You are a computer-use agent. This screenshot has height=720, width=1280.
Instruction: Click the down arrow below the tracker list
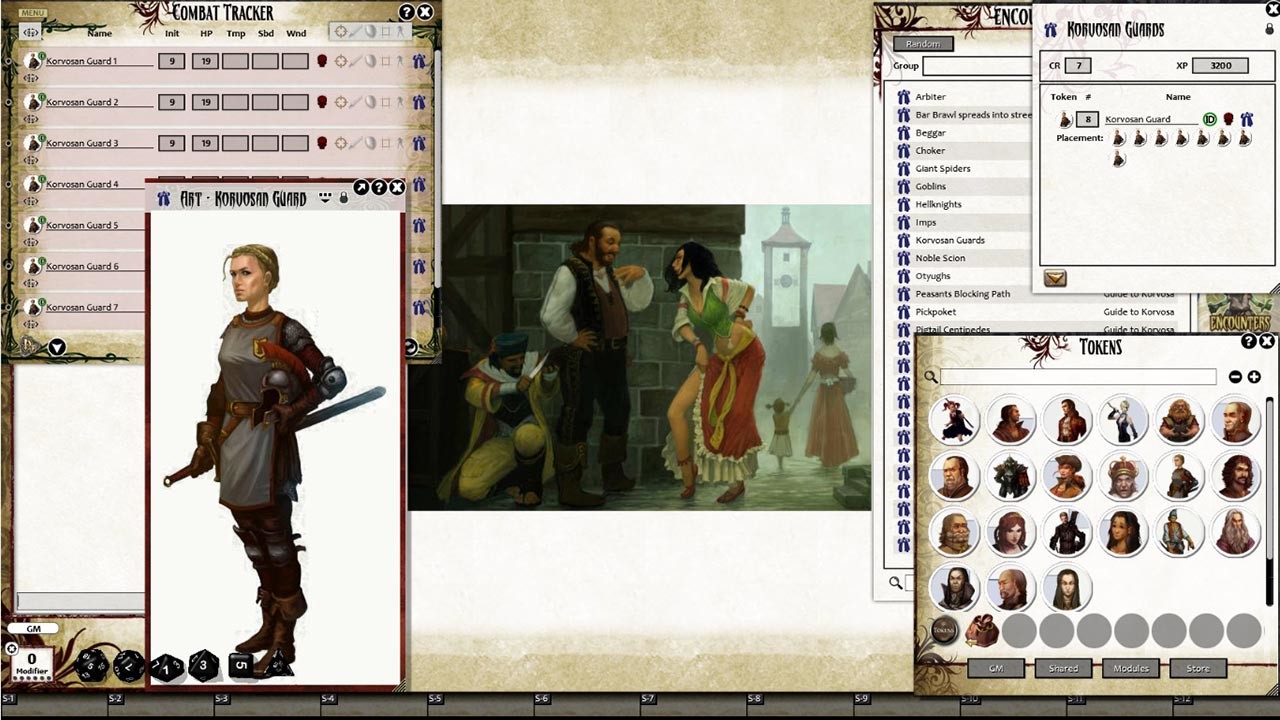pyautogui.click(x=57, y=347)
